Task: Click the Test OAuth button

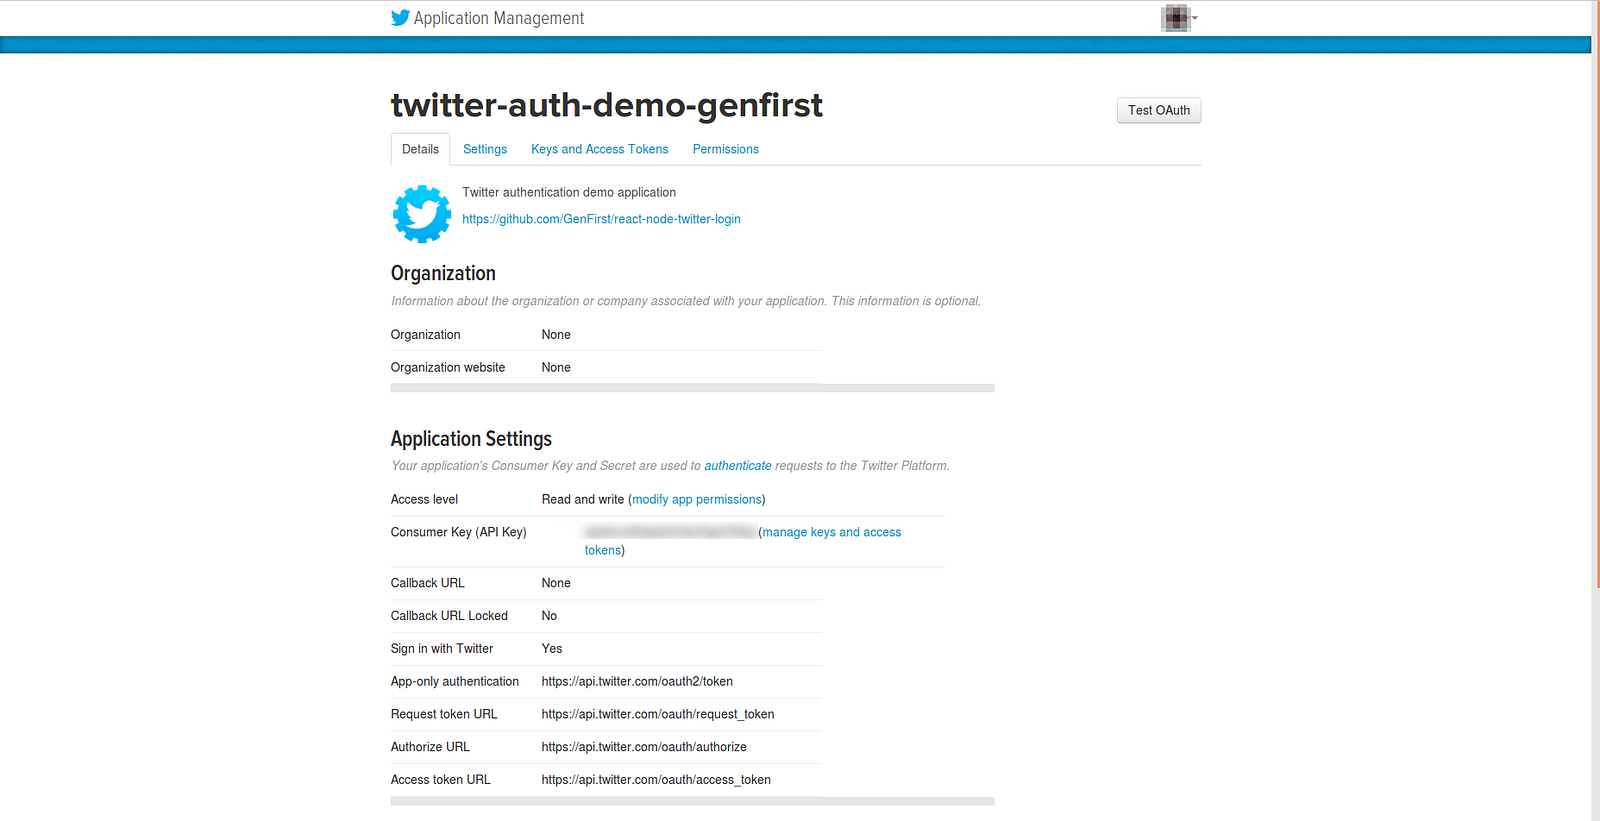Action: pyautogui.click(x=1159, y=110)
